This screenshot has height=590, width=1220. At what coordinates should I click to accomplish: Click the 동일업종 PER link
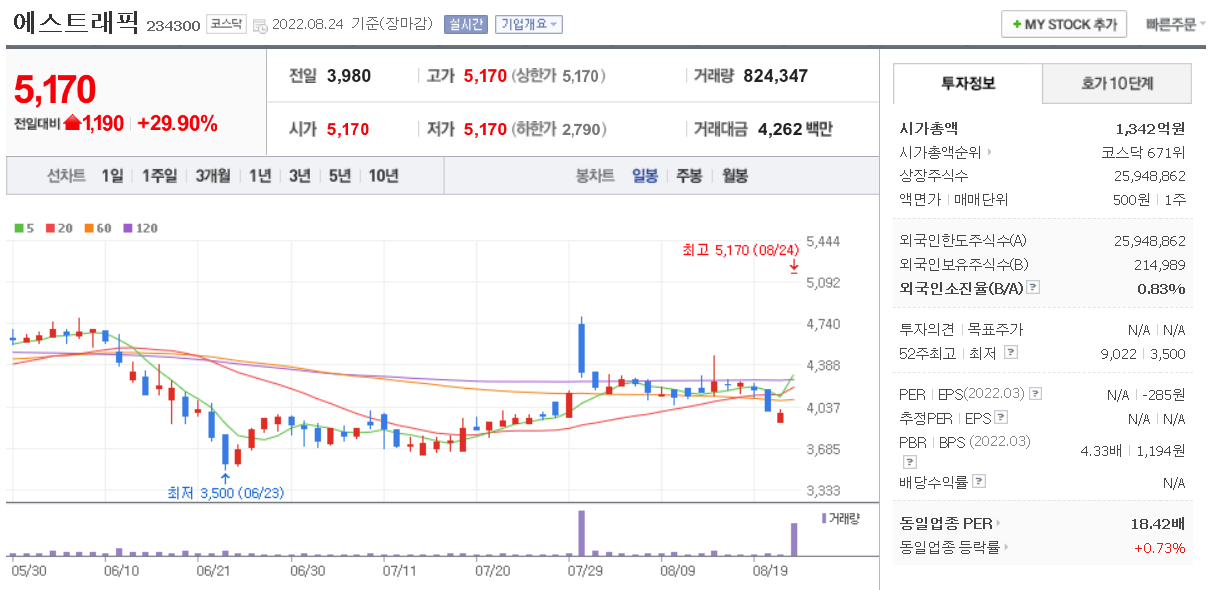point(945,523)
